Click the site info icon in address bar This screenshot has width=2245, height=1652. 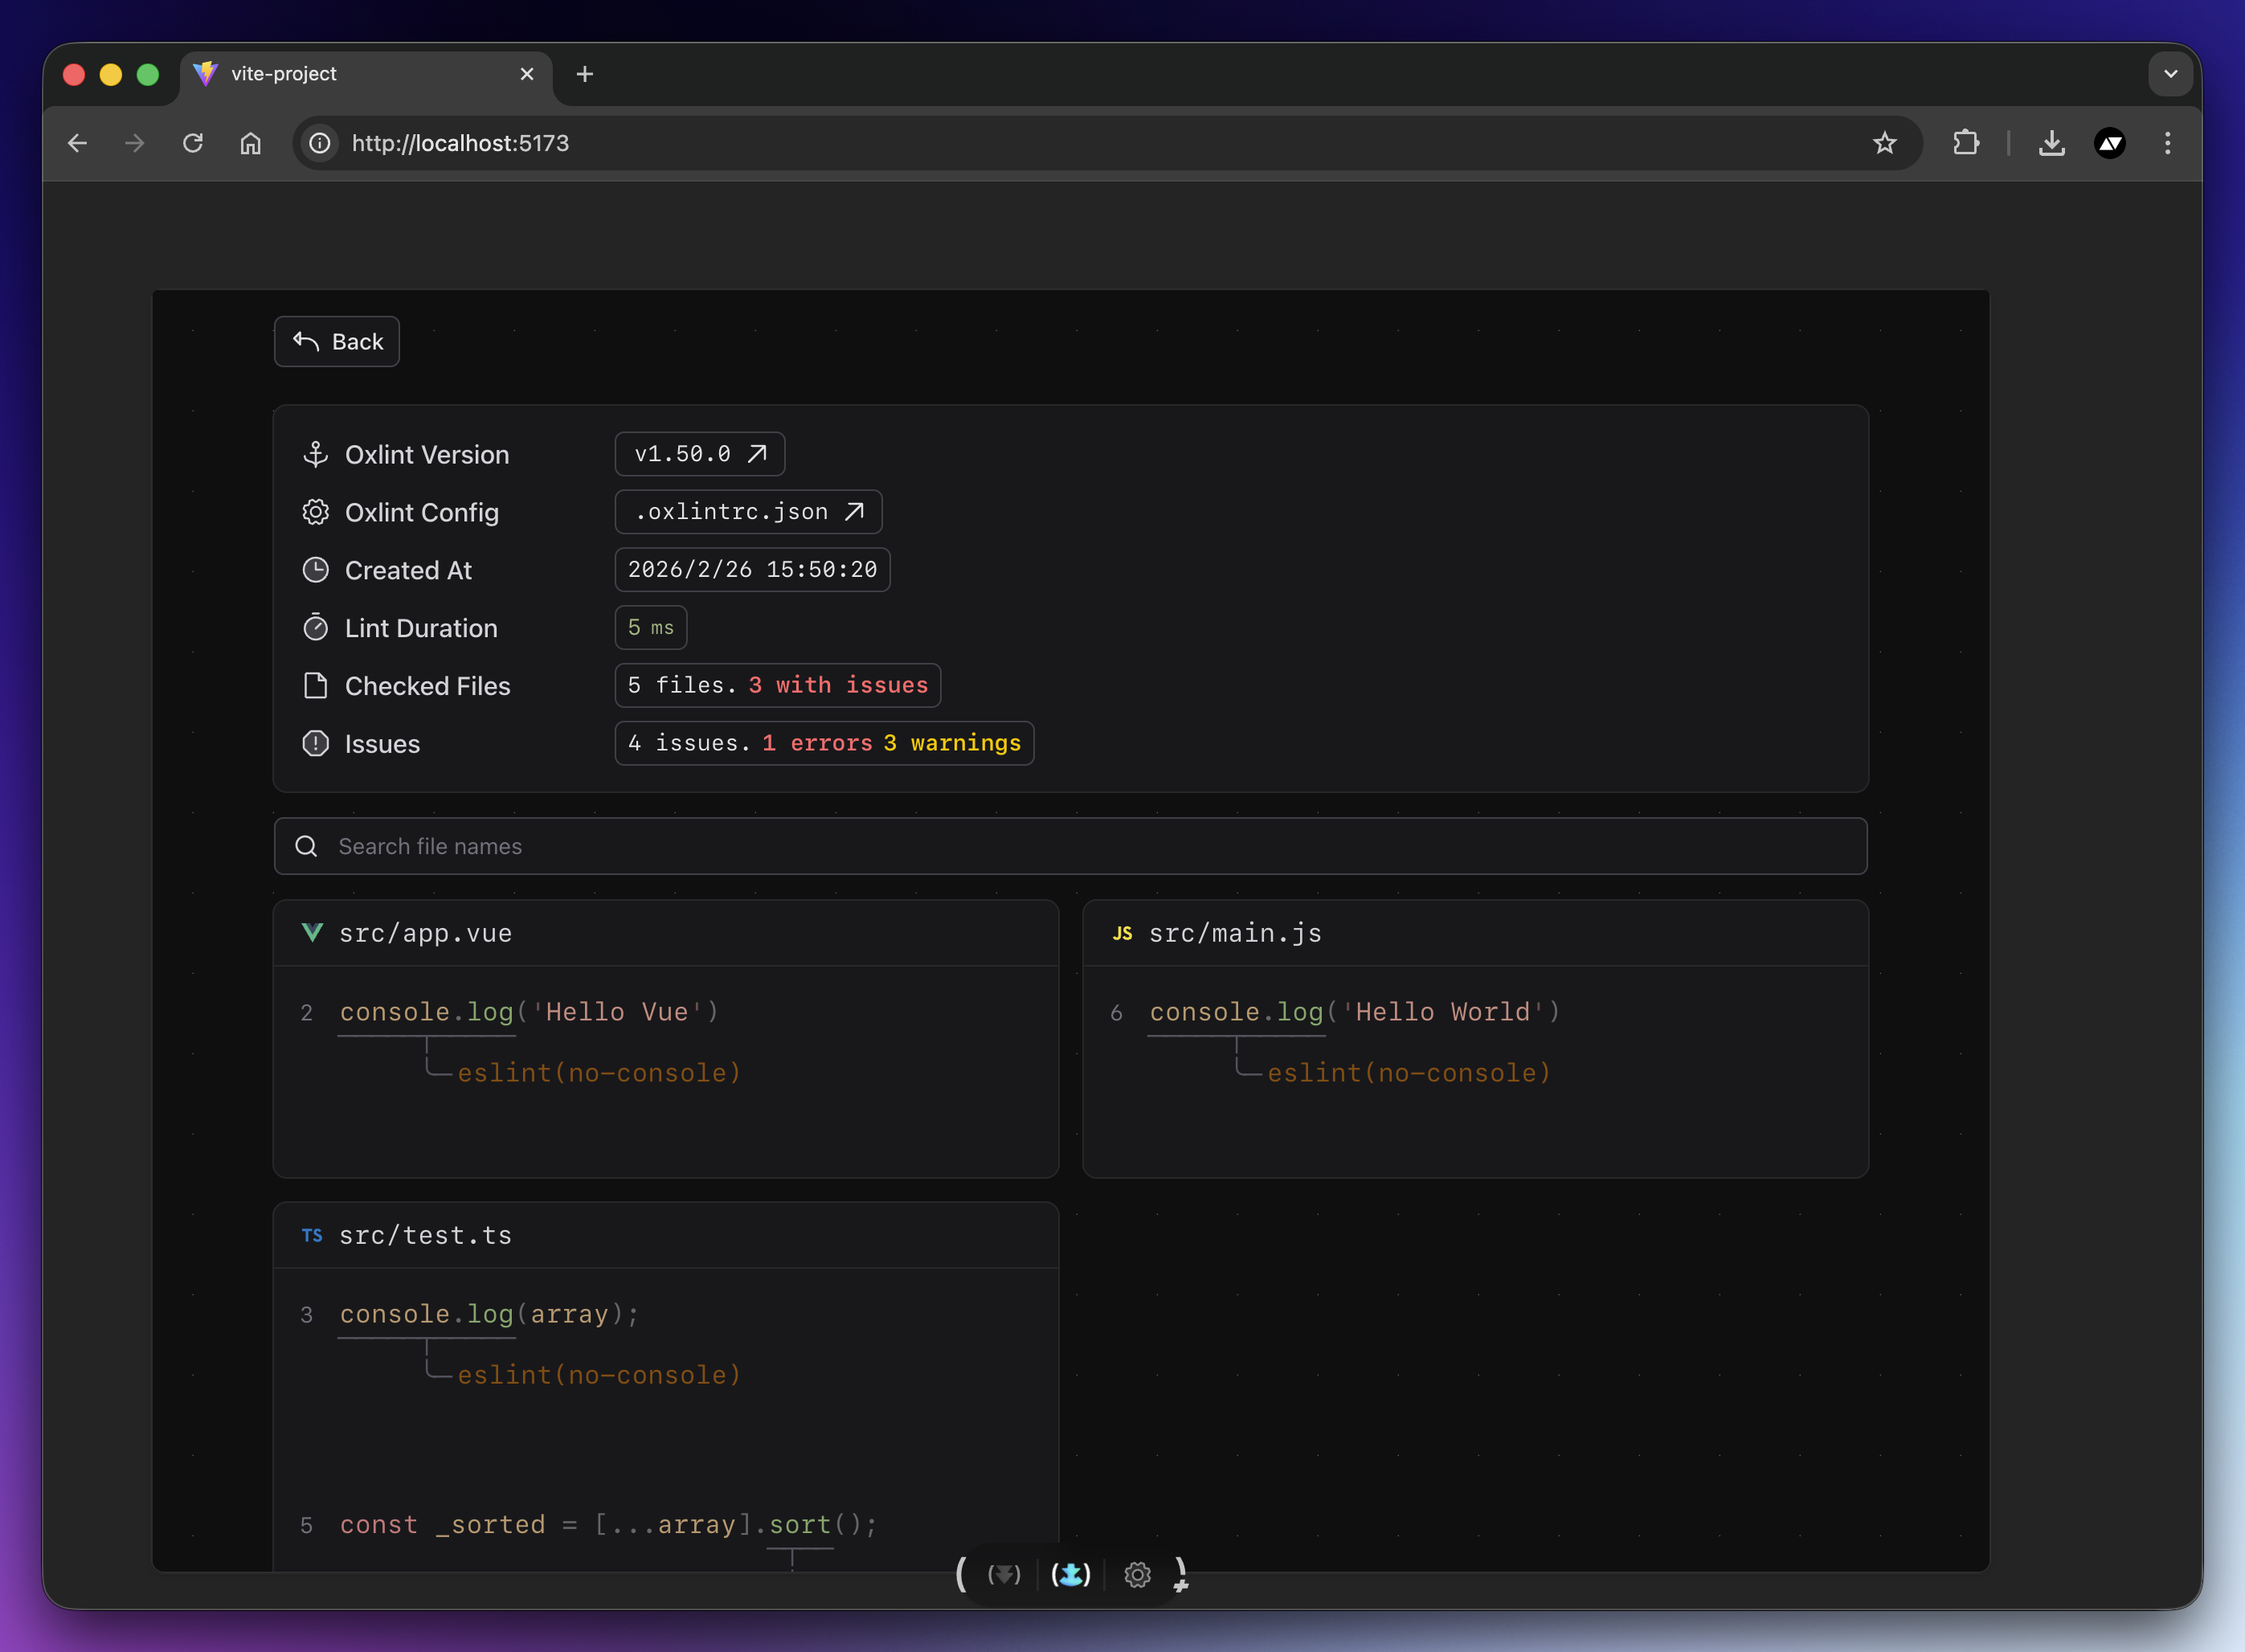coord(320,143)
